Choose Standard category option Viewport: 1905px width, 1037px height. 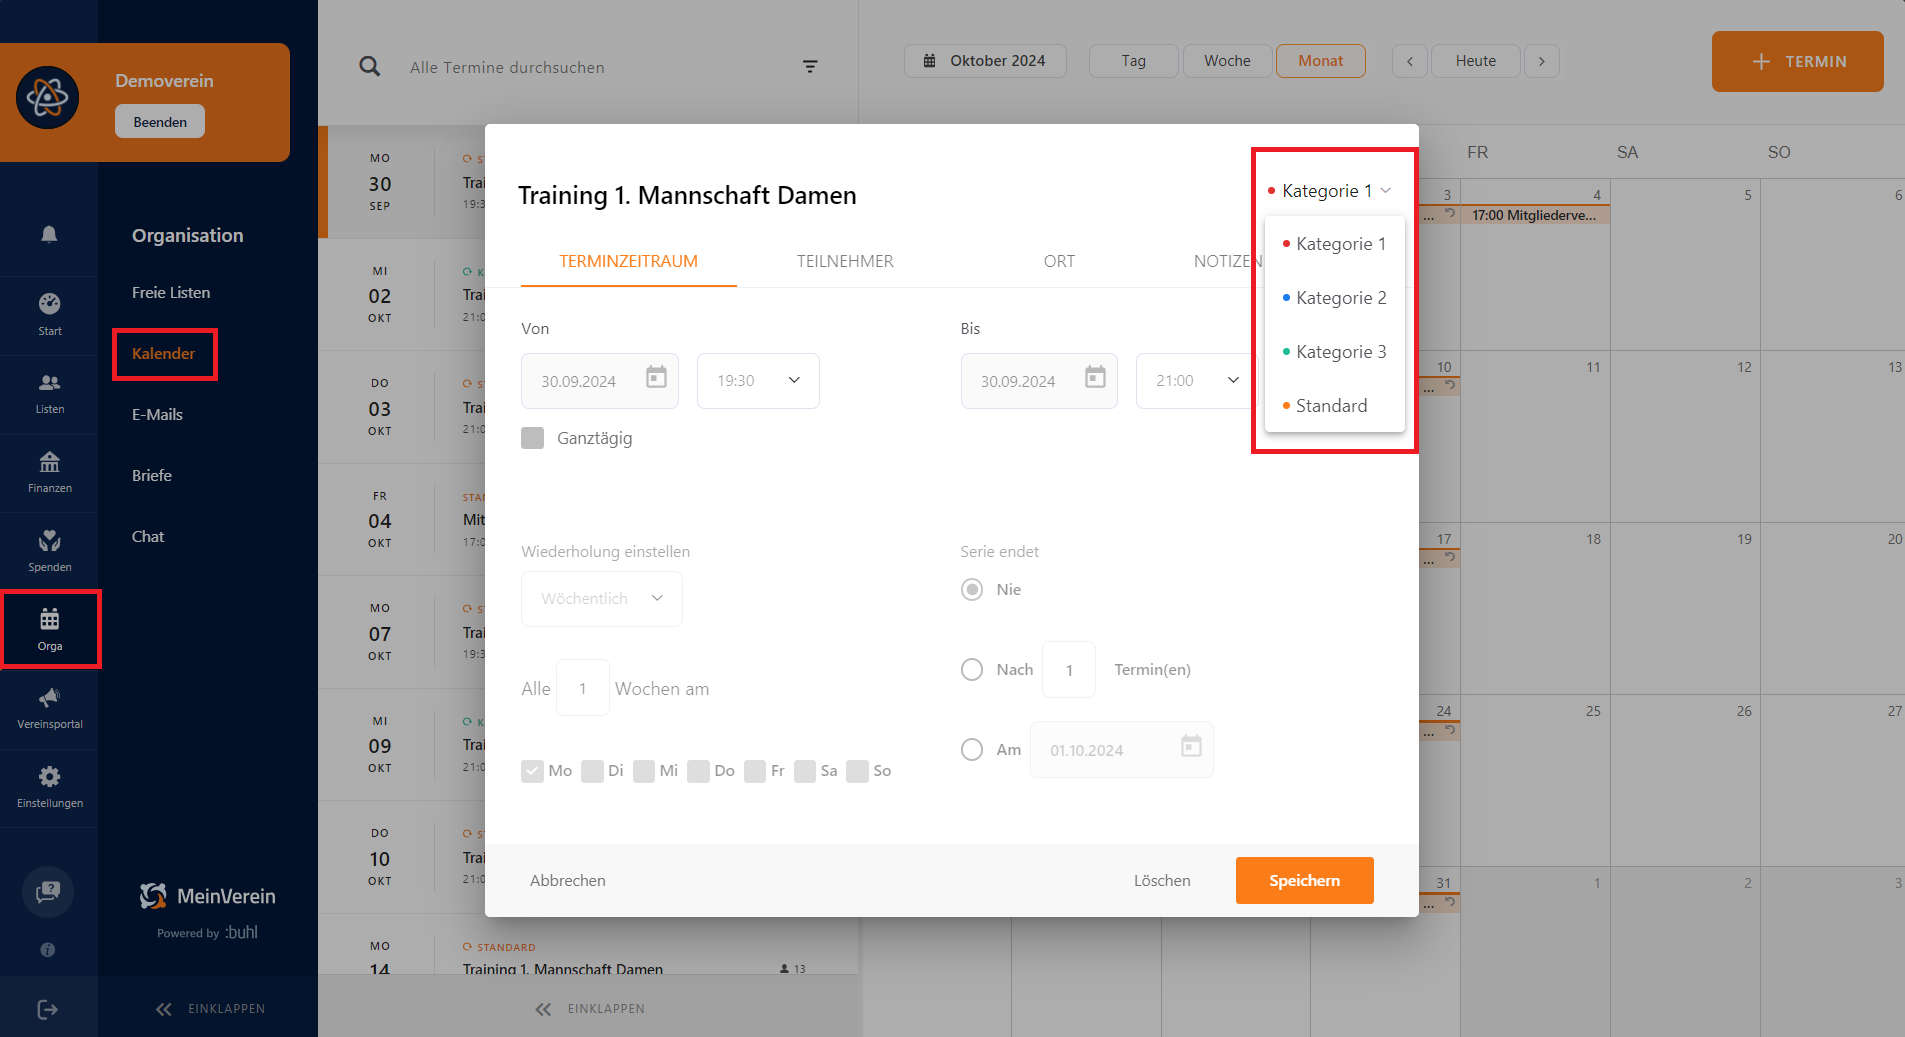1335,405
